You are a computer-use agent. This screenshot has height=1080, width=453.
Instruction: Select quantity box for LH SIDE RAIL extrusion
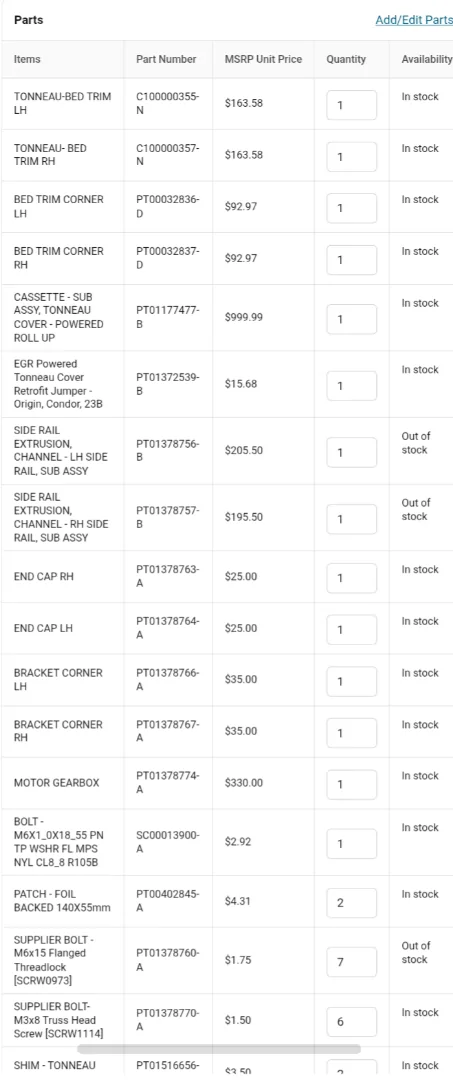click(352, 453)
